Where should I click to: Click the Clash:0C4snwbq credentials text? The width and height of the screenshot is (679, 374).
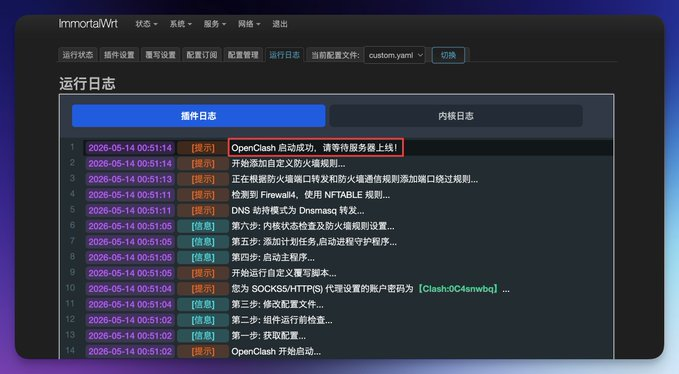(x=458, y=289)
